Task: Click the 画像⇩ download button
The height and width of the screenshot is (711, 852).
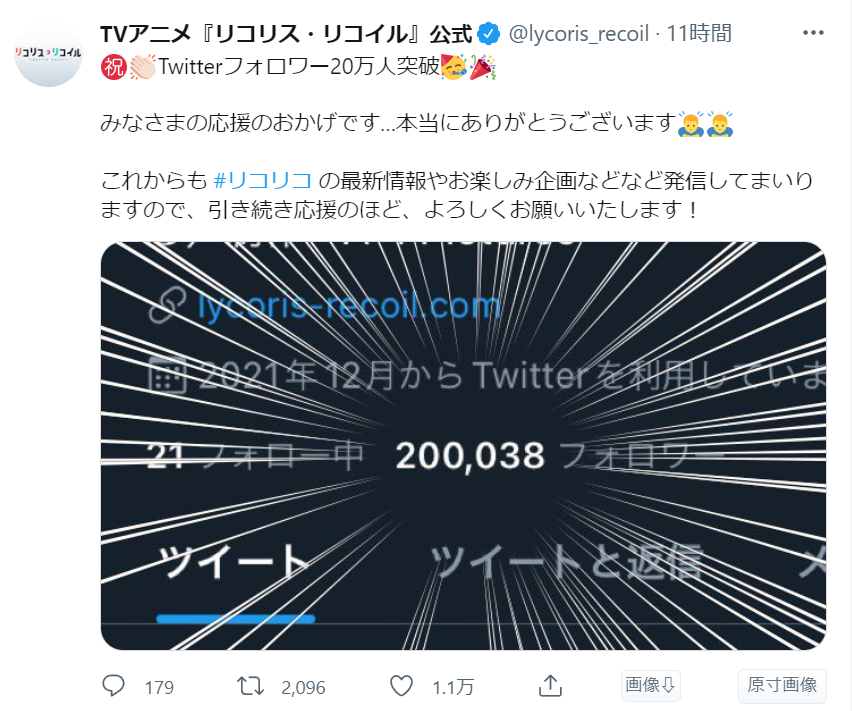Action: point(650,685)
